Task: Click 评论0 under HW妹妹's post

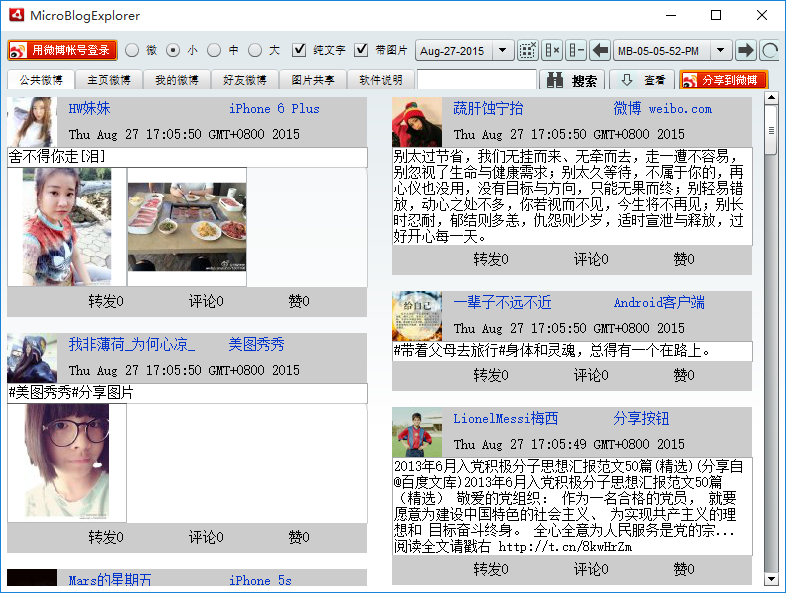Action: [x=206, y=301]
